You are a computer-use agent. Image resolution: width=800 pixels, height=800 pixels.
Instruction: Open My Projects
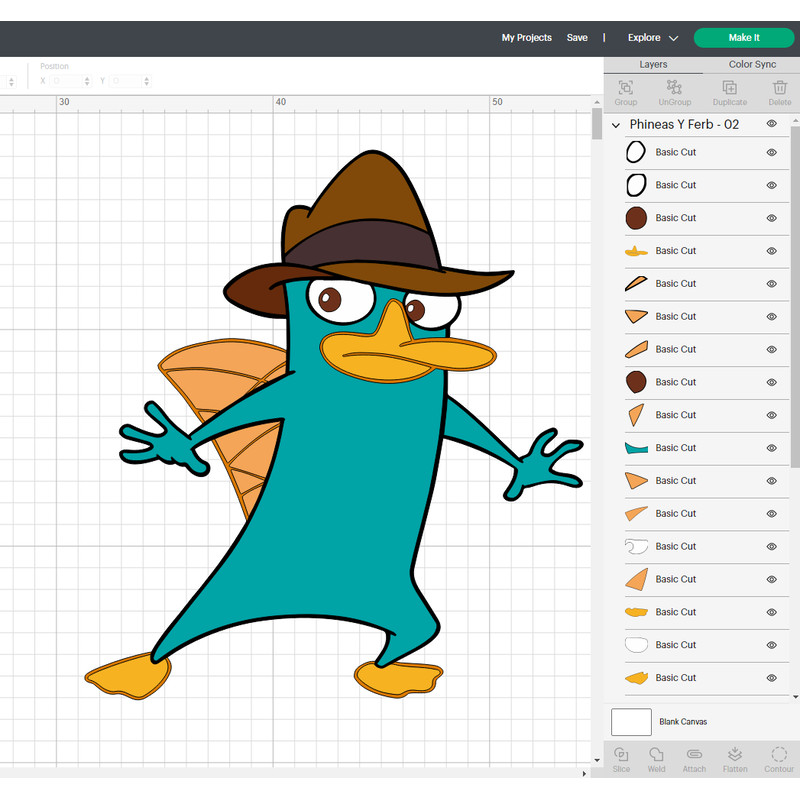point(526,37)
